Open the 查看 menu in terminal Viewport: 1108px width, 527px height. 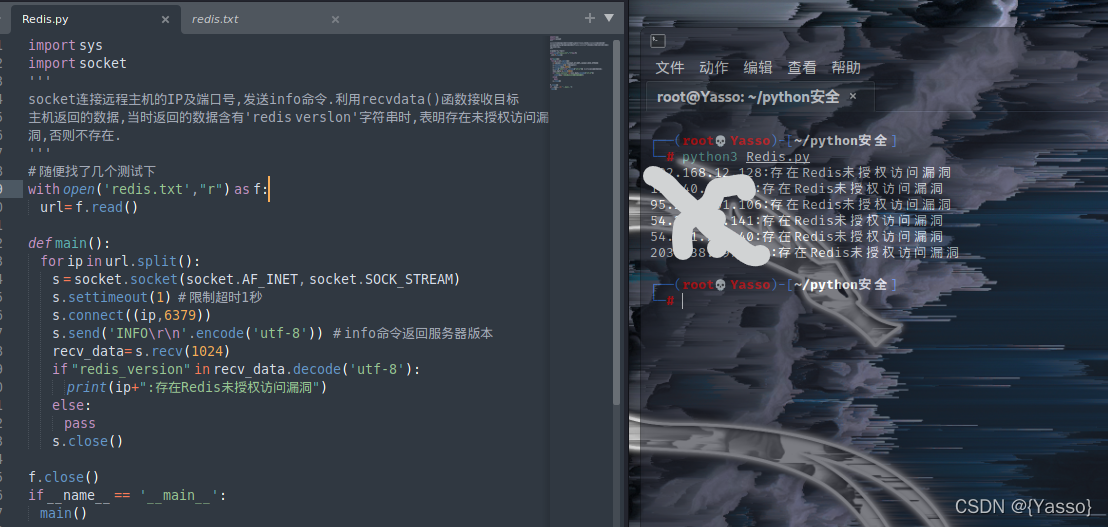point(802,68)
